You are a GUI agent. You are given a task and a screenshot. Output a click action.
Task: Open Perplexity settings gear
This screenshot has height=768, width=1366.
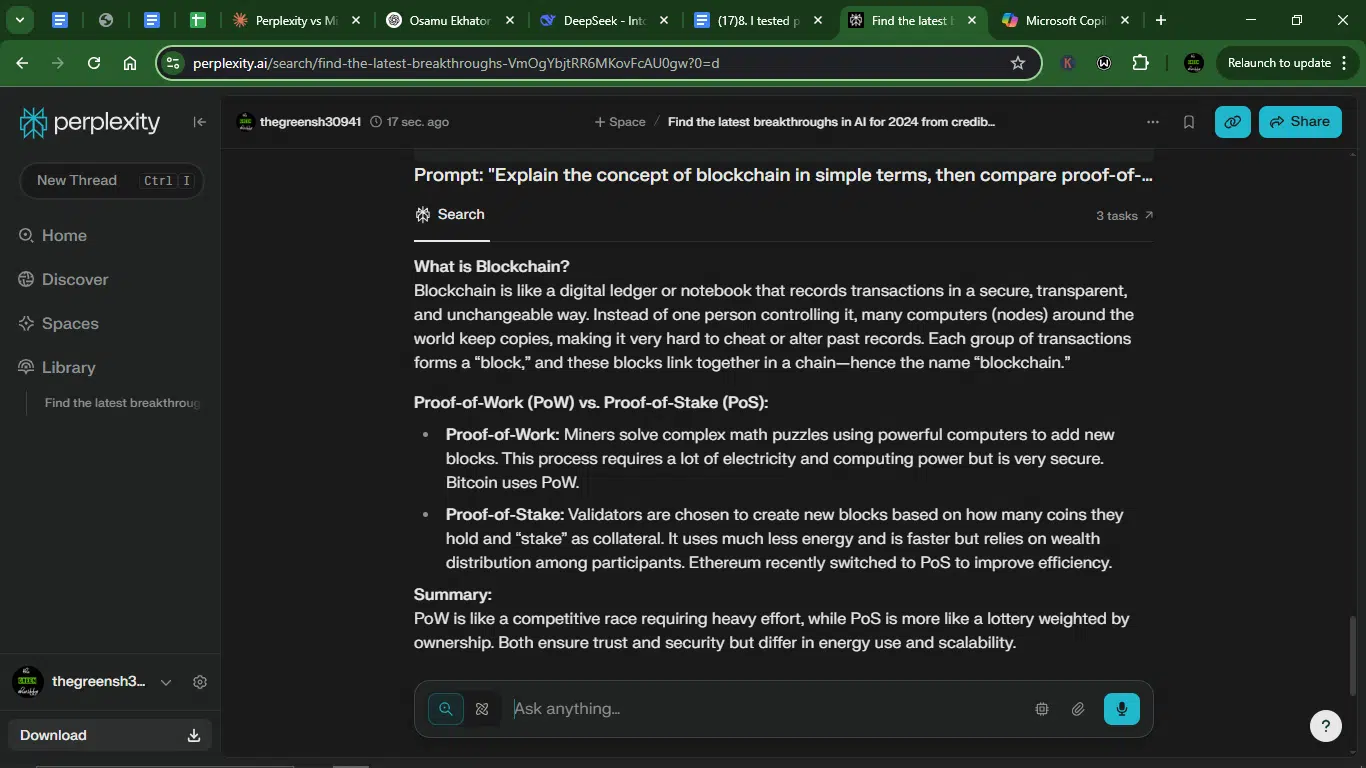pos(200,682)
